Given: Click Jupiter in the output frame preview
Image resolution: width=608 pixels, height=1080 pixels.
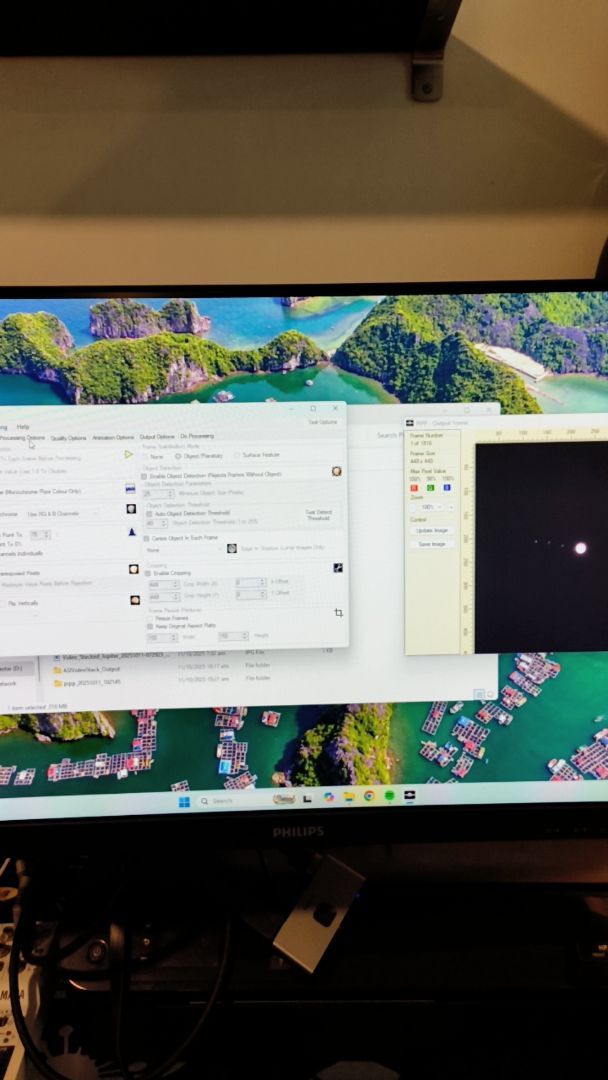Looking at the screenshot, I should 580,548.
